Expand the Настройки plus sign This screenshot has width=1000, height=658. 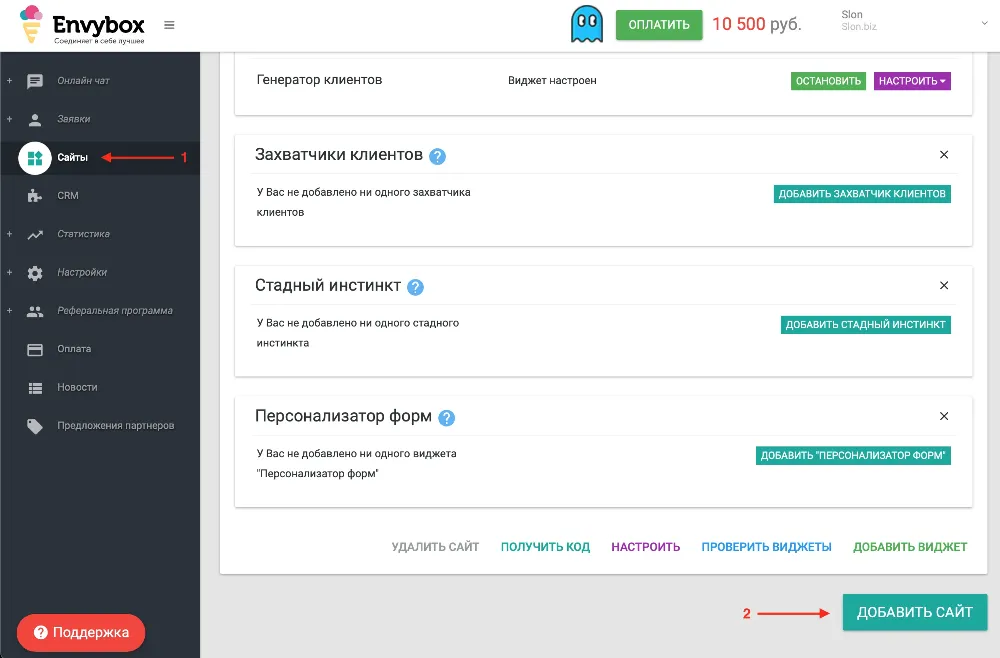(x=10, y=272)
